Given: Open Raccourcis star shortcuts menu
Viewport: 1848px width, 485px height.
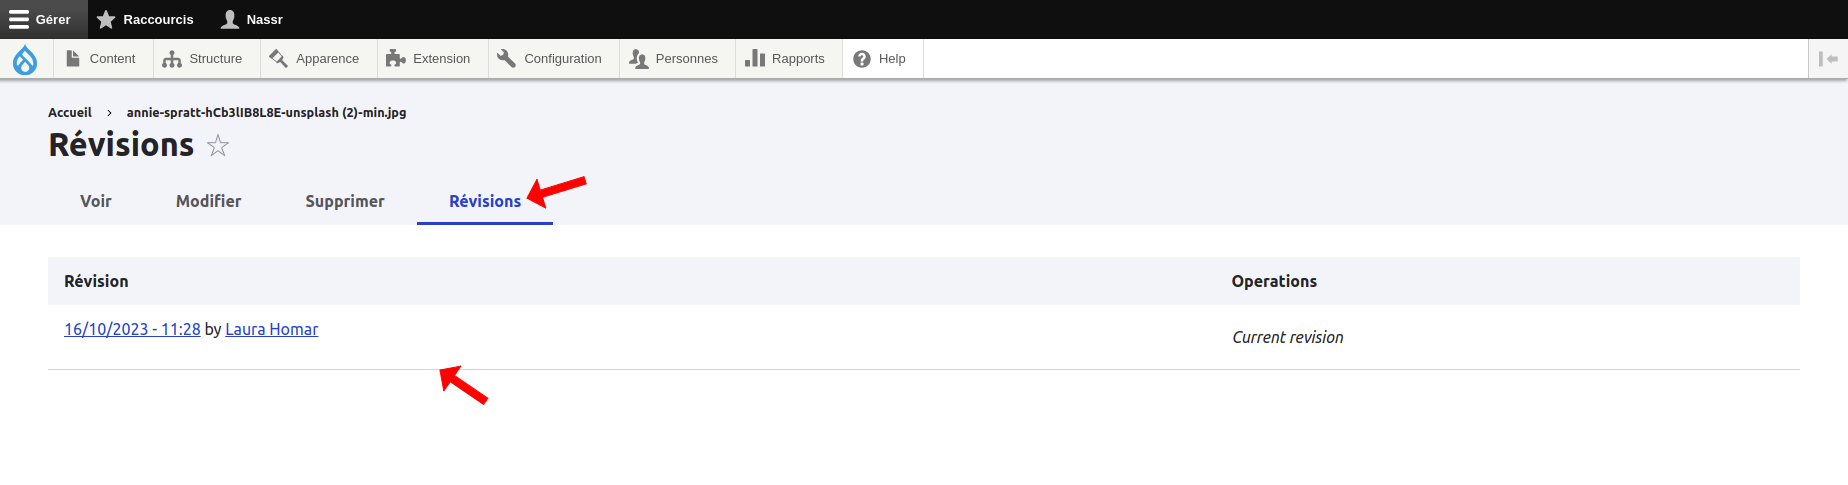Looking at the screenshot, I should click(145, 19).
